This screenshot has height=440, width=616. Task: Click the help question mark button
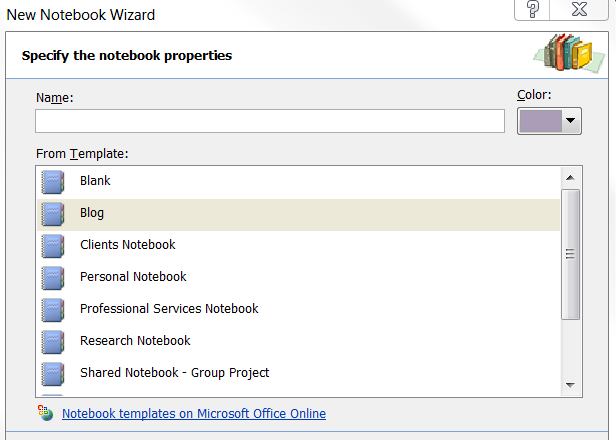[532, 9]
